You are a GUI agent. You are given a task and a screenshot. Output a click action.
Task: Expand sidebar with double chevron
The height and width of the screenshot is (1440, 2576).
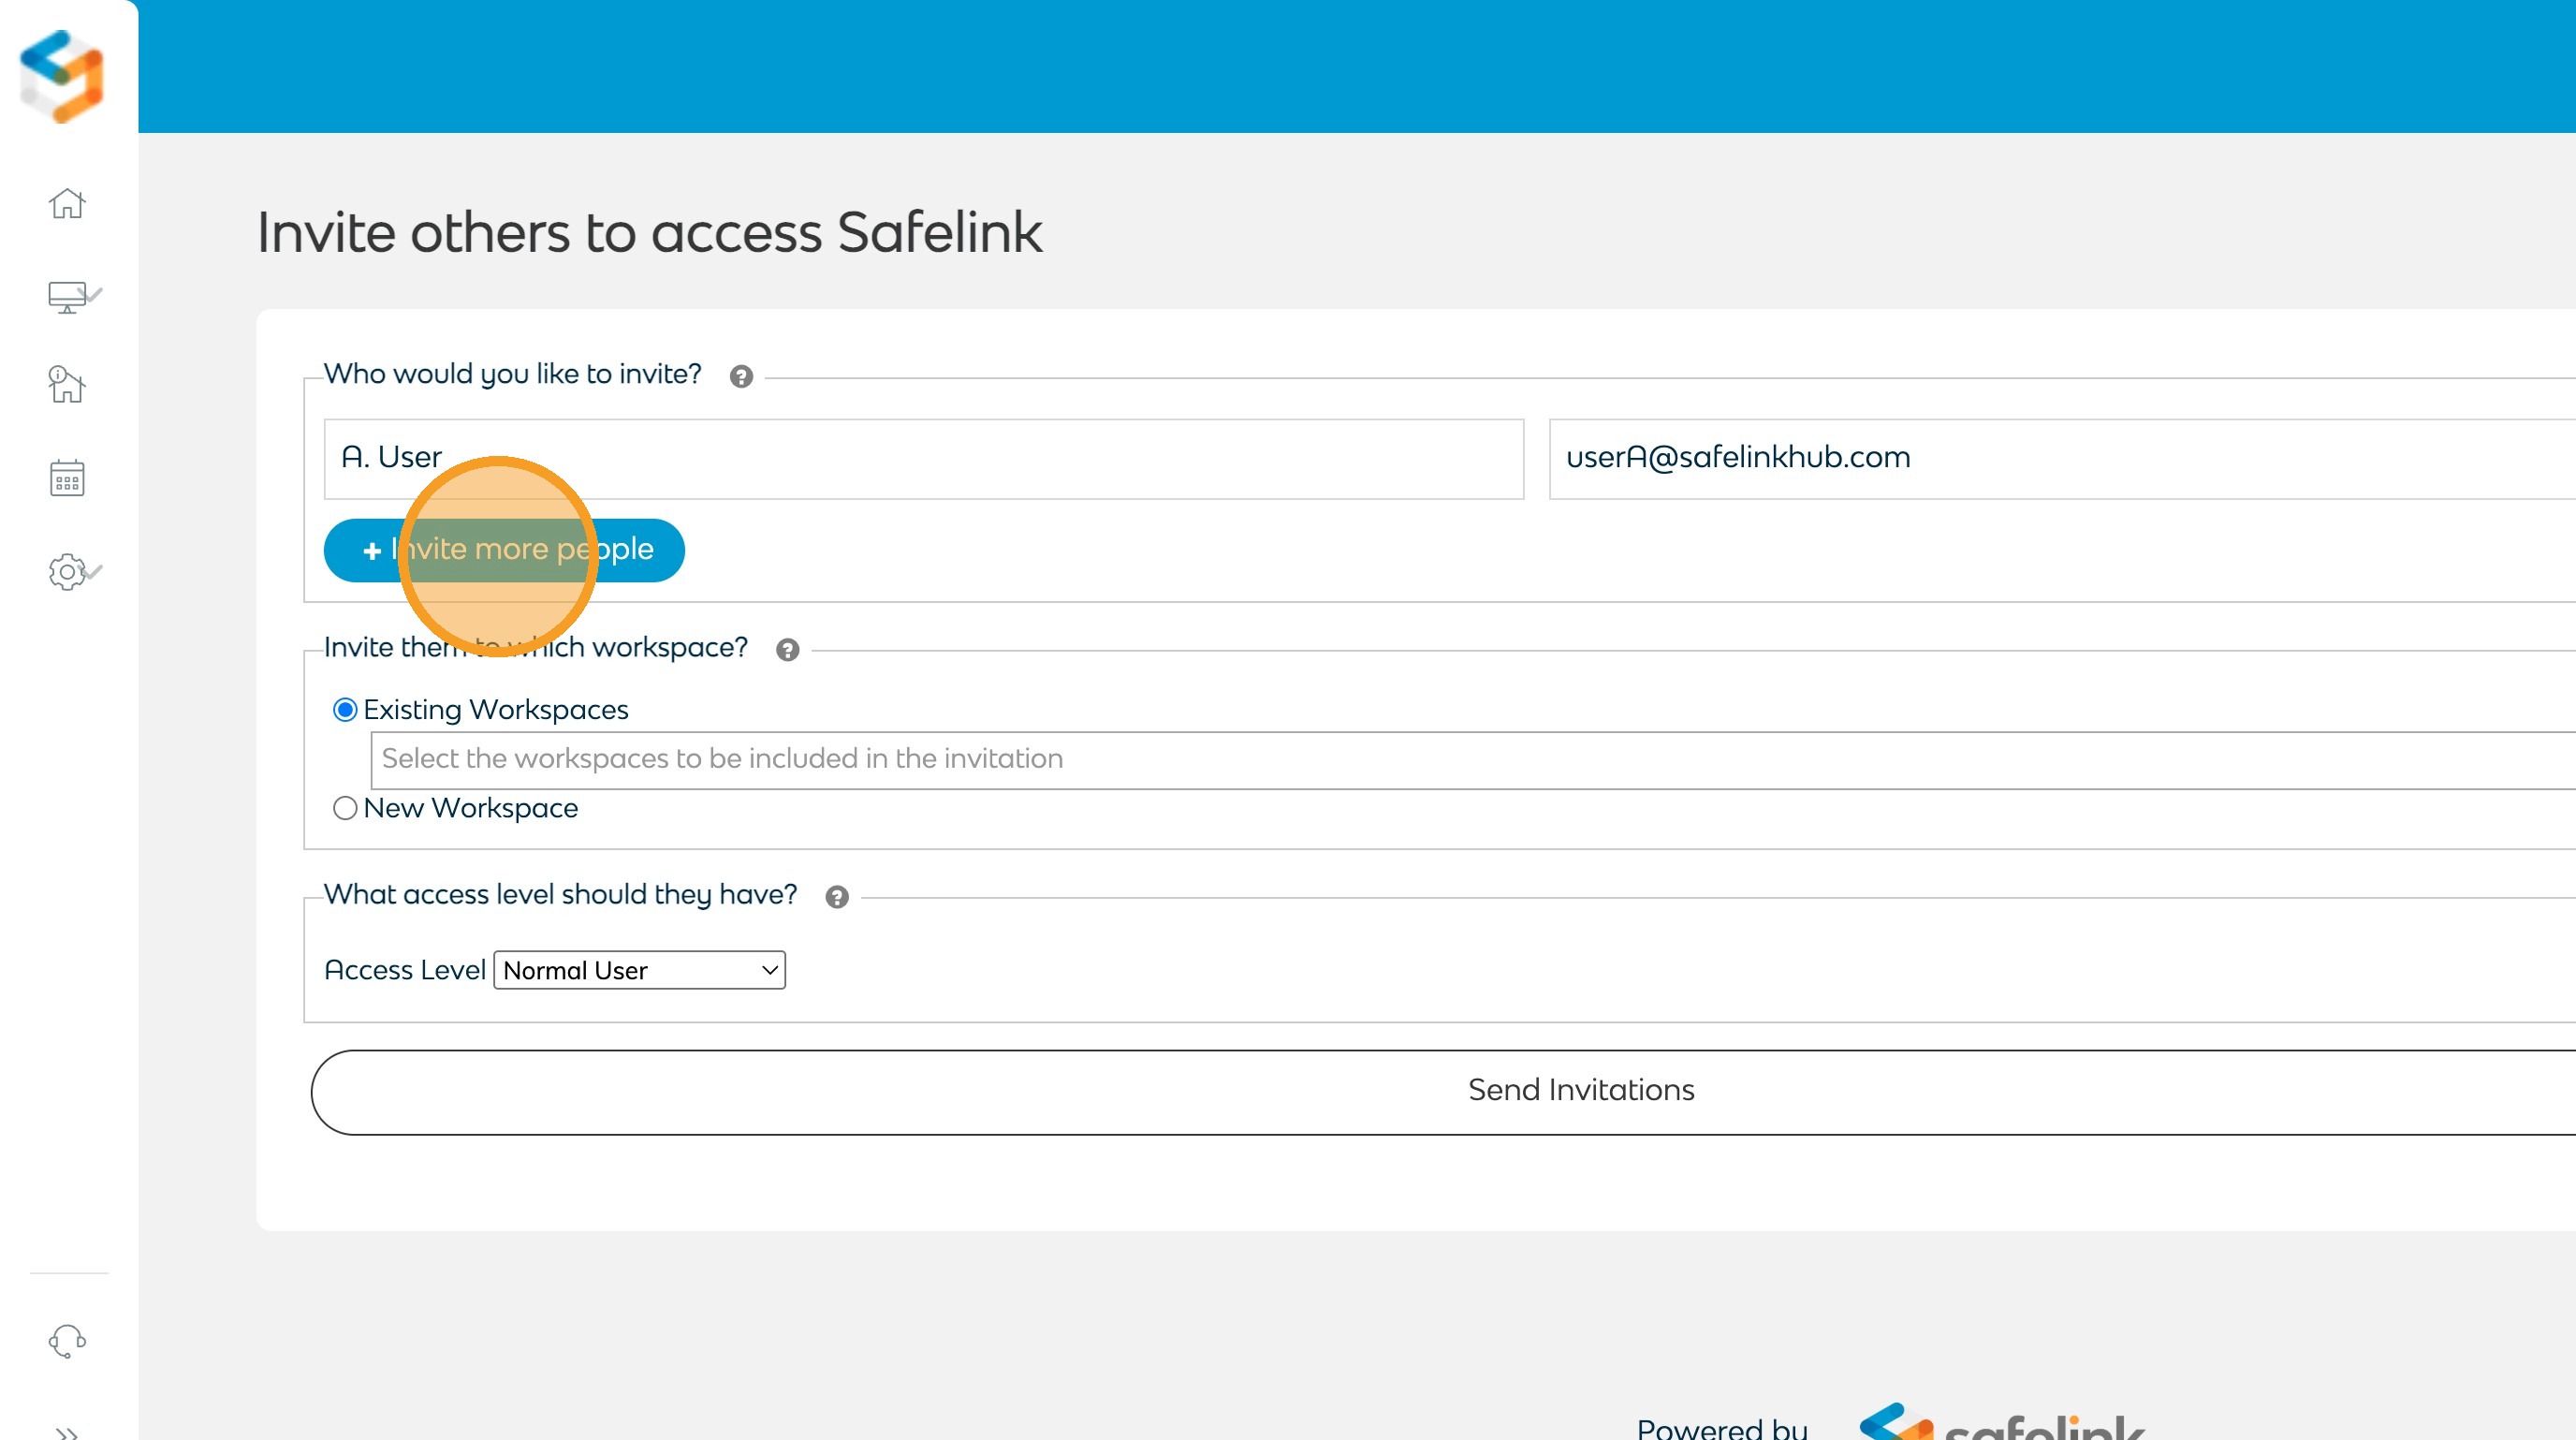click(x=67, y=1432)
